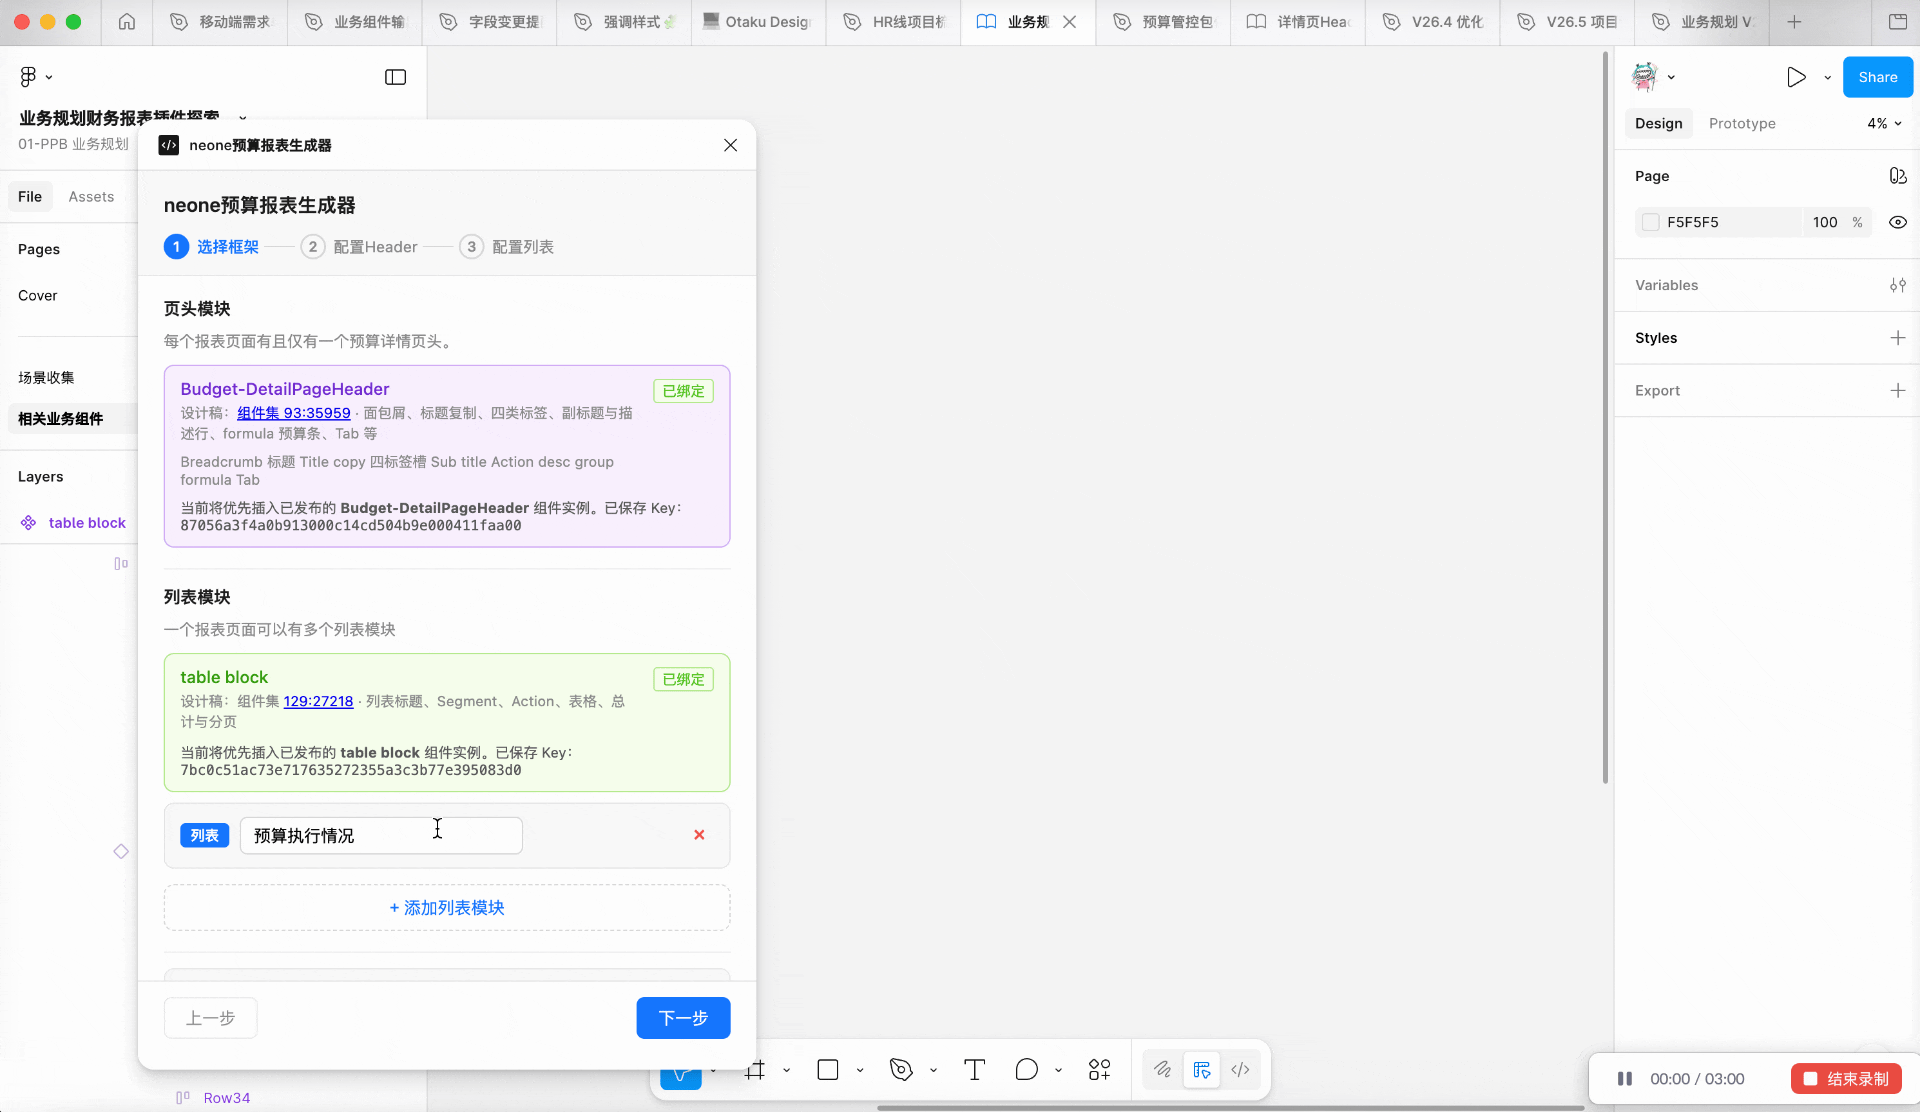
Task: Select the Text tool
Action: (975, 1070)
